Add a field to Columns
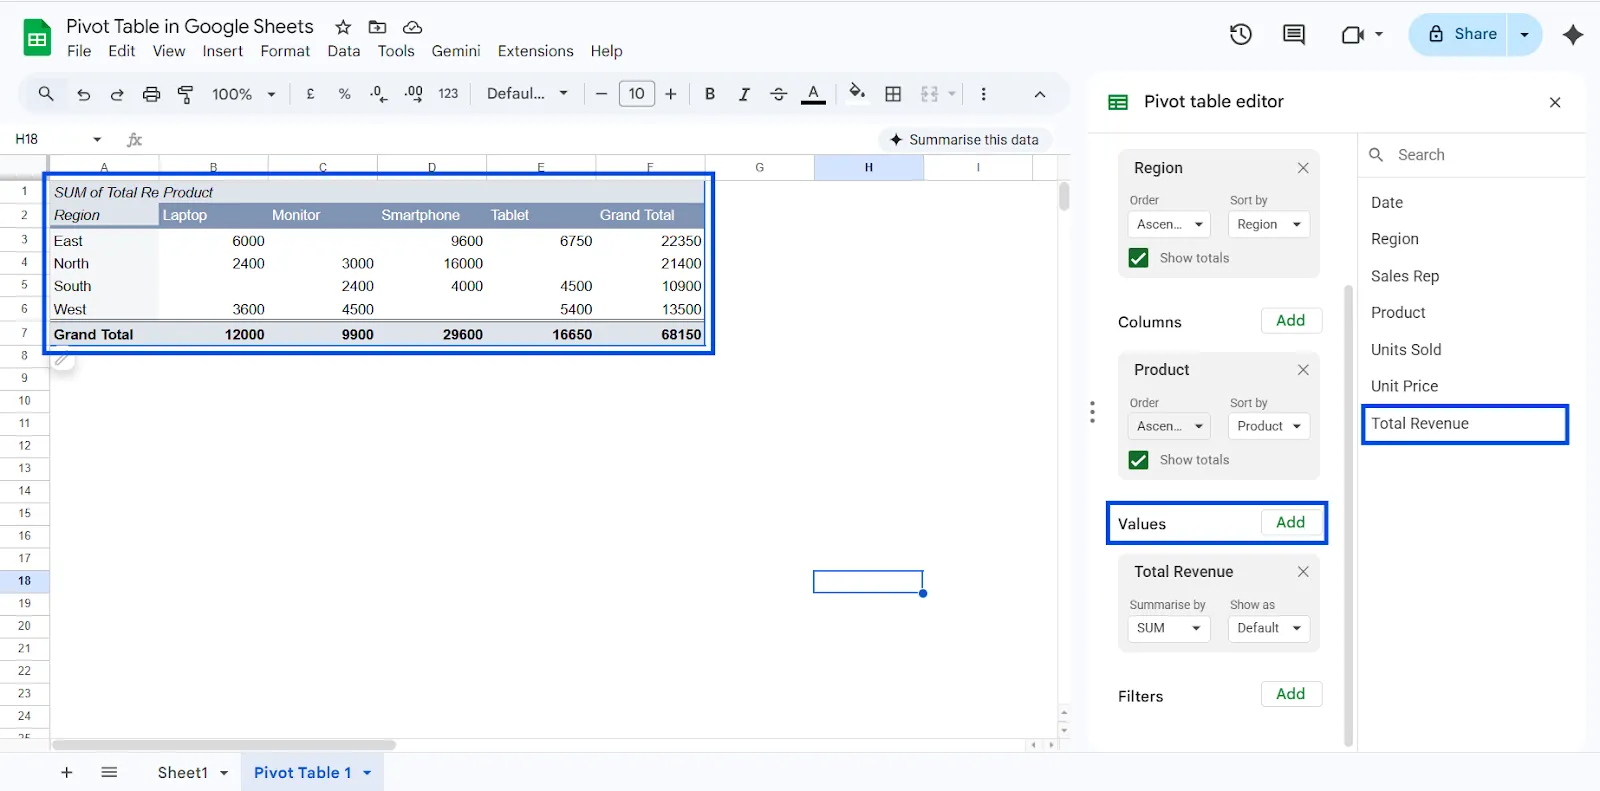This screenshot has height=791, width=1600. pyautogui.click(x=1291, y=321)
